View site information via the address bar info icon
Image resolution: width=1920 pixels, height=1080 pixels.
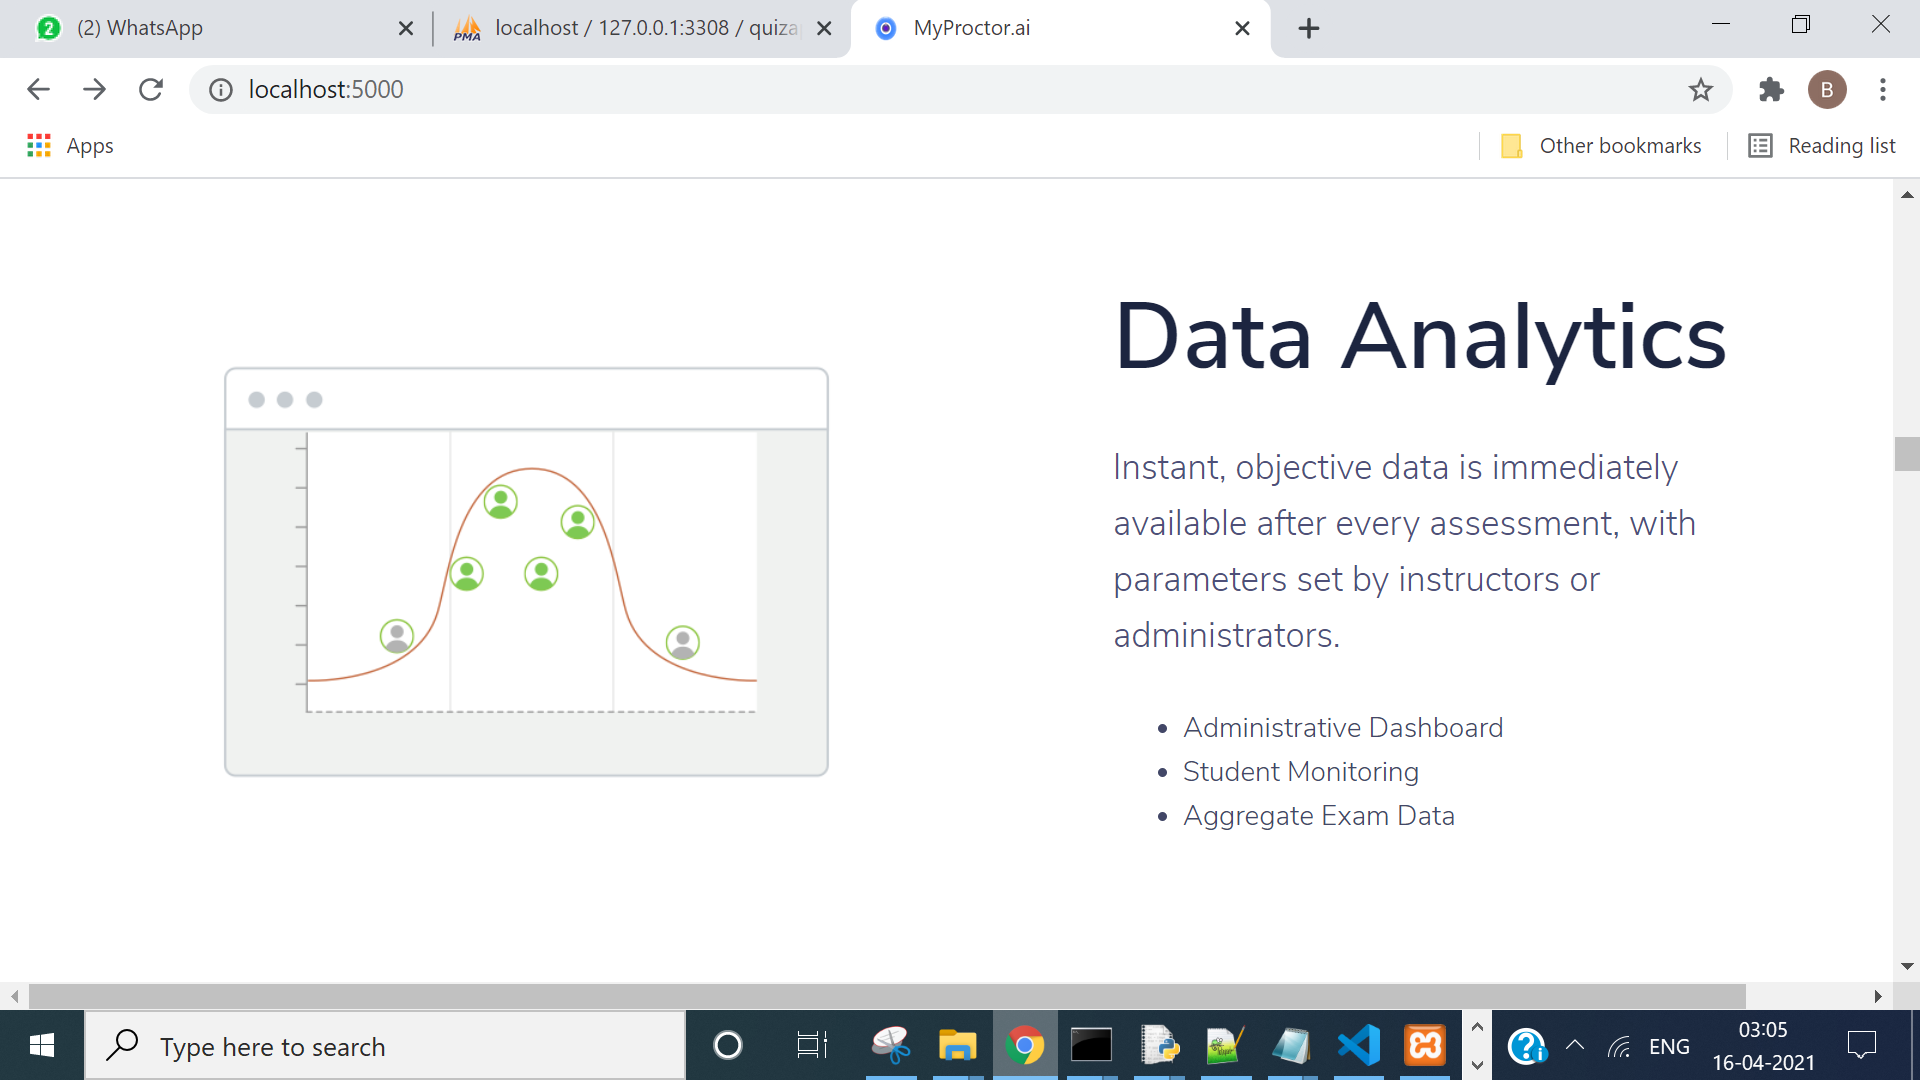click(219, 89)
